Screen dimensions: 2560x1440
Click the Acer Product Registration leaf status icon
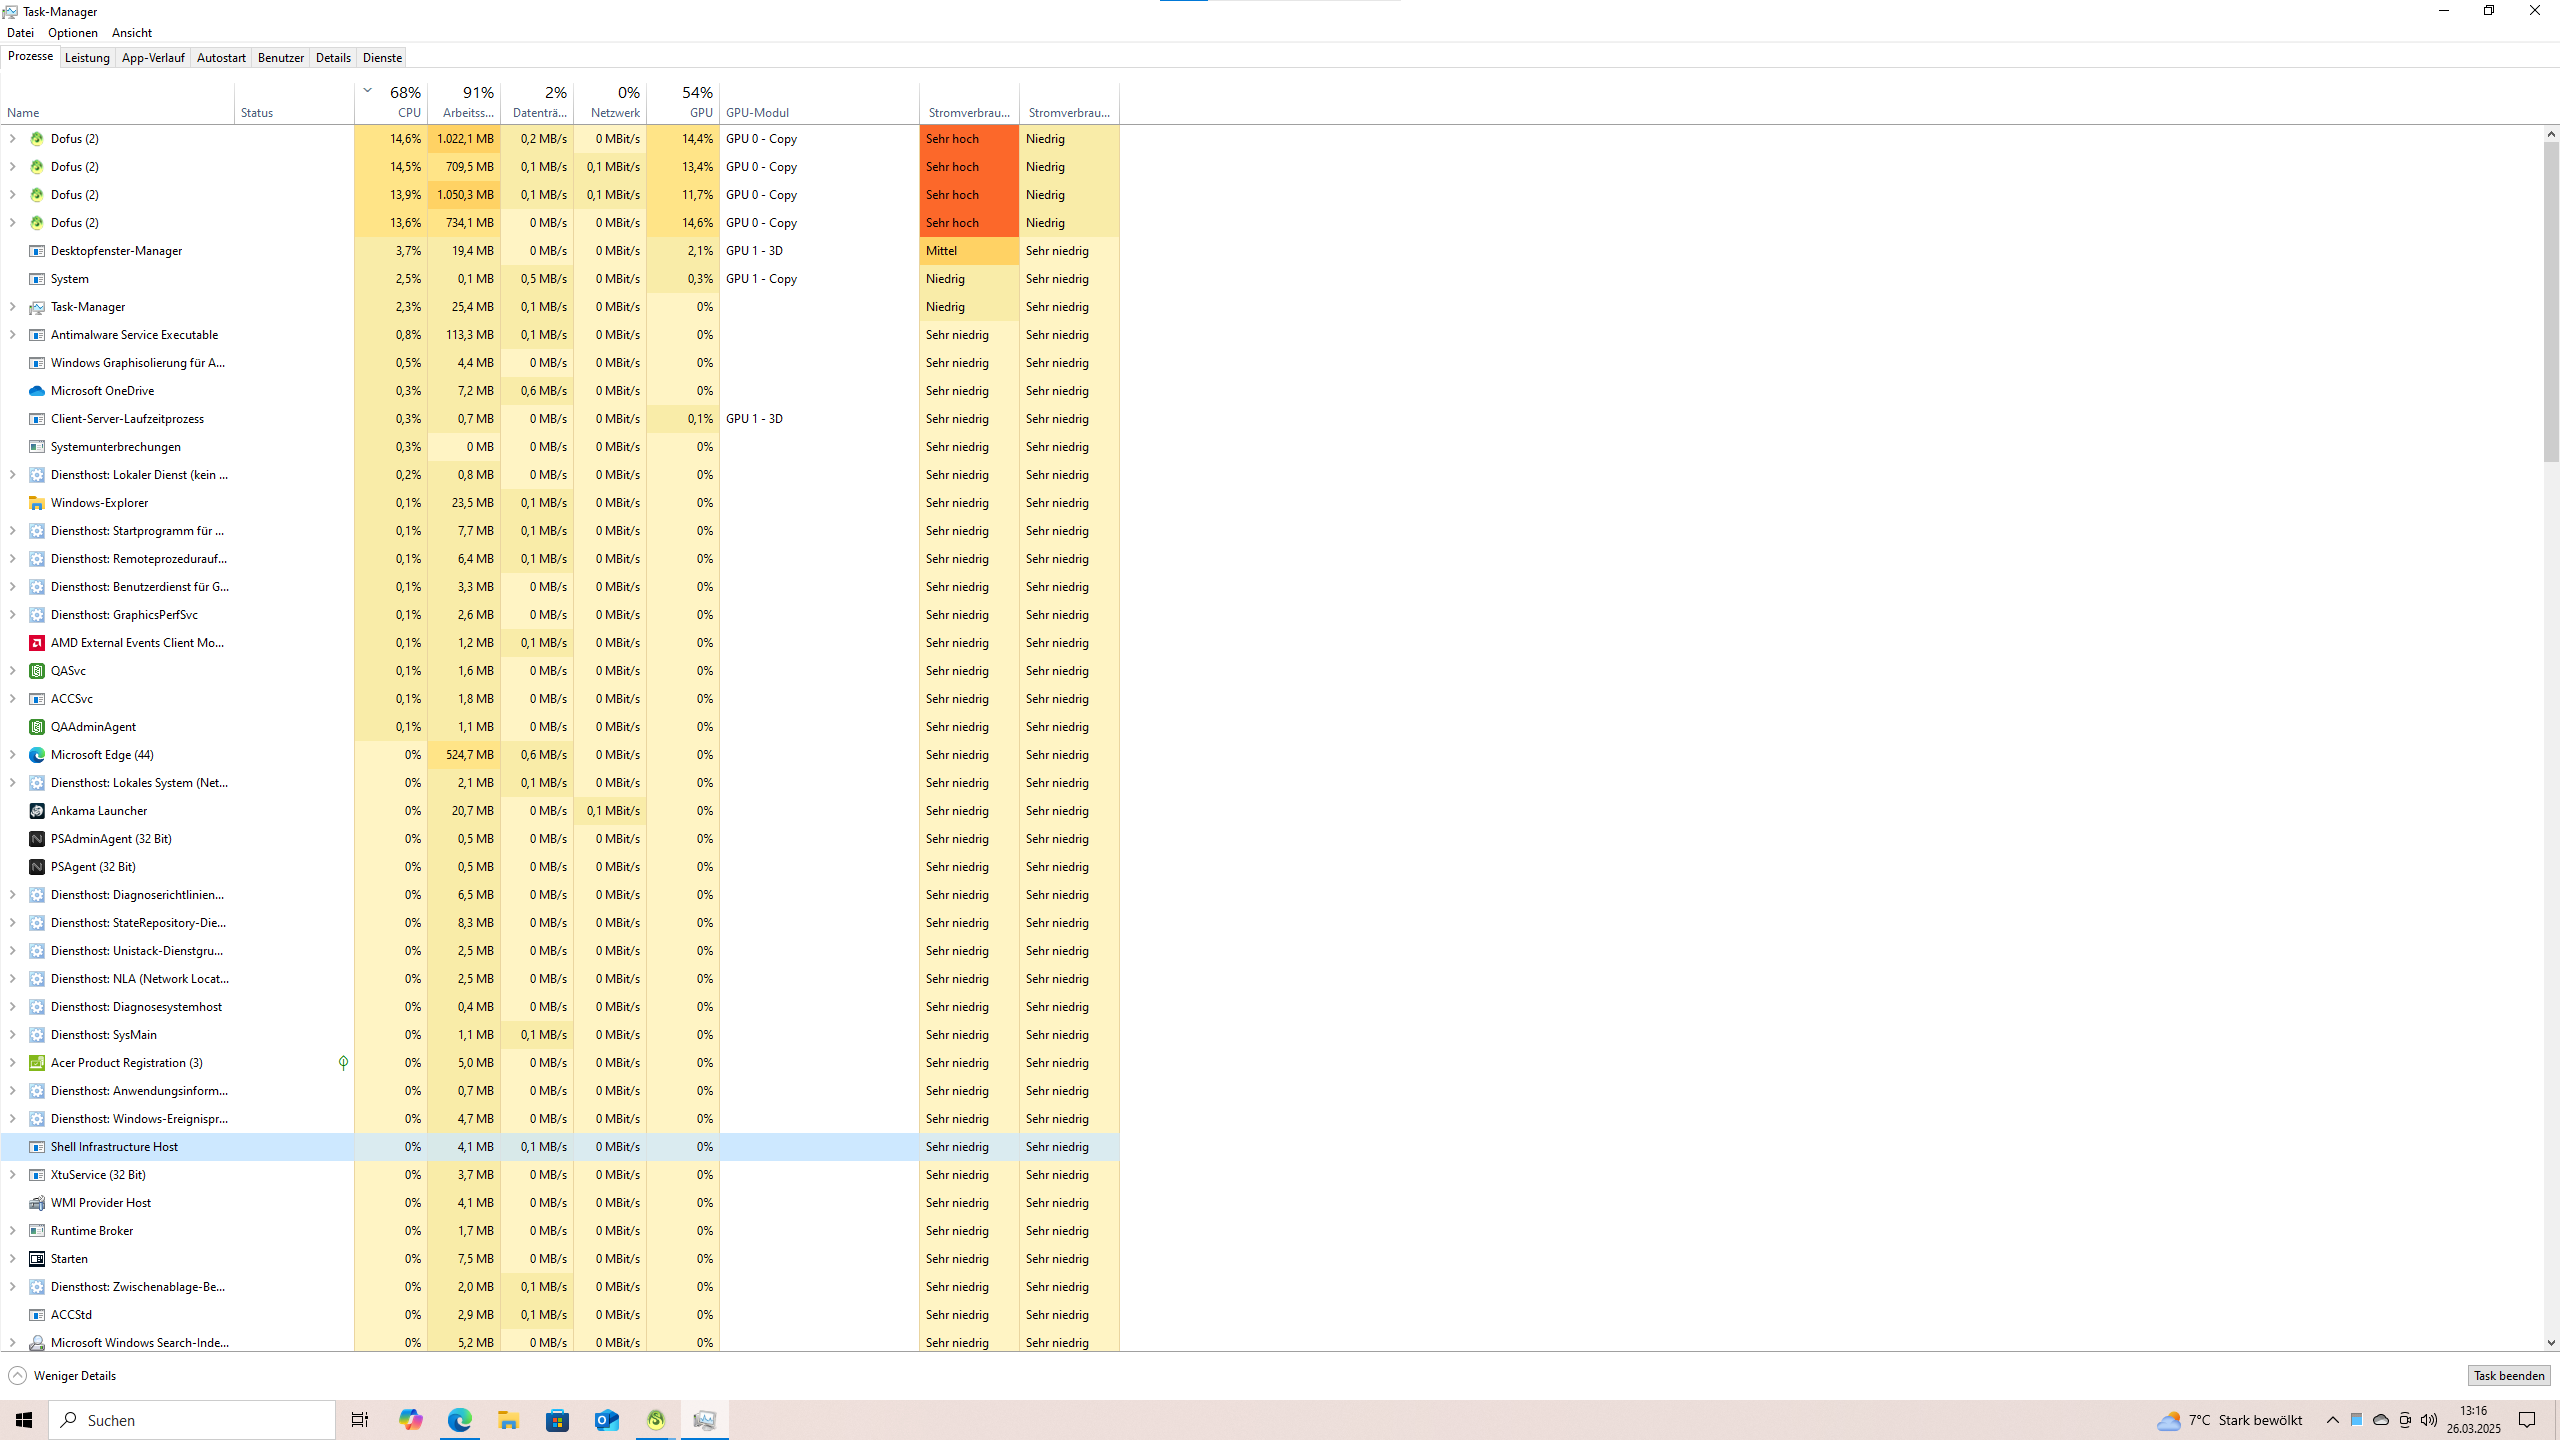[x=343, y=1063]
